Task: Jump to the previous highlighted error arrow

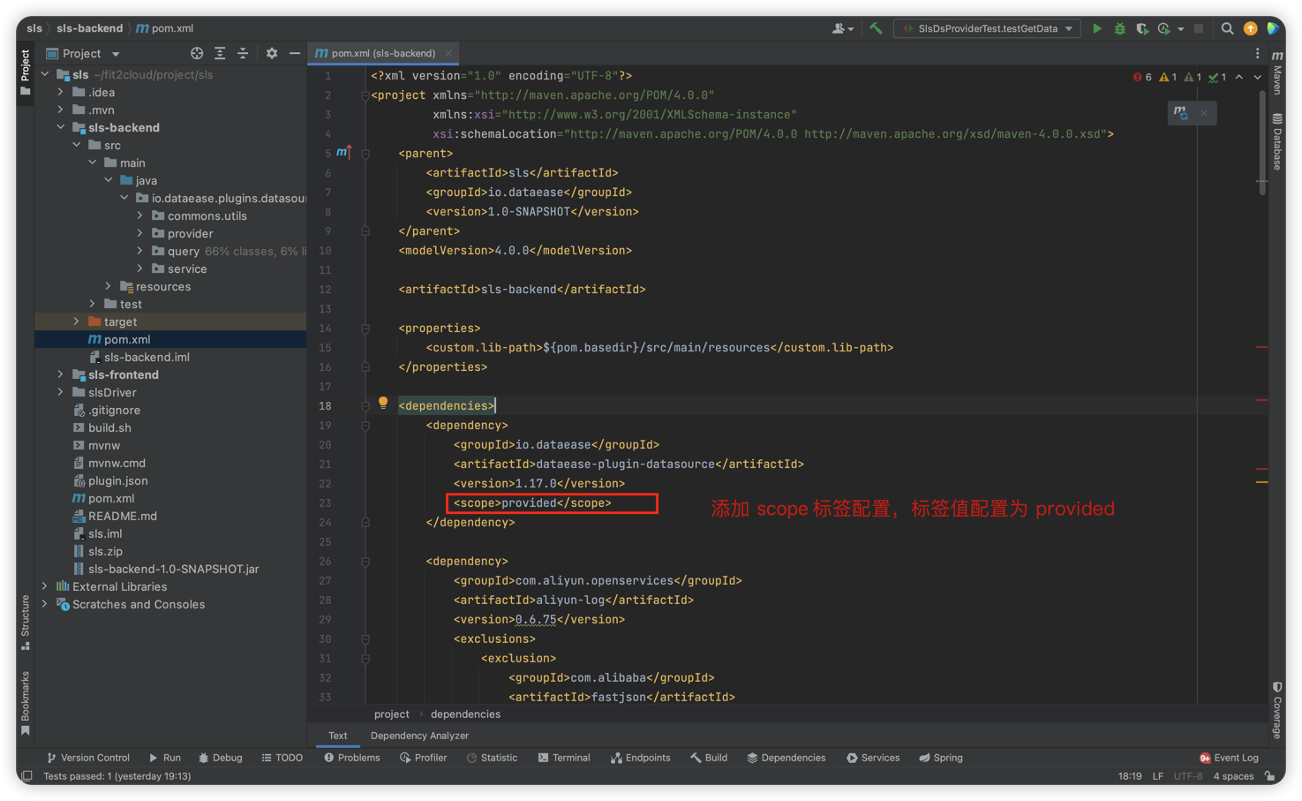Action: (x=1239, y=77)
